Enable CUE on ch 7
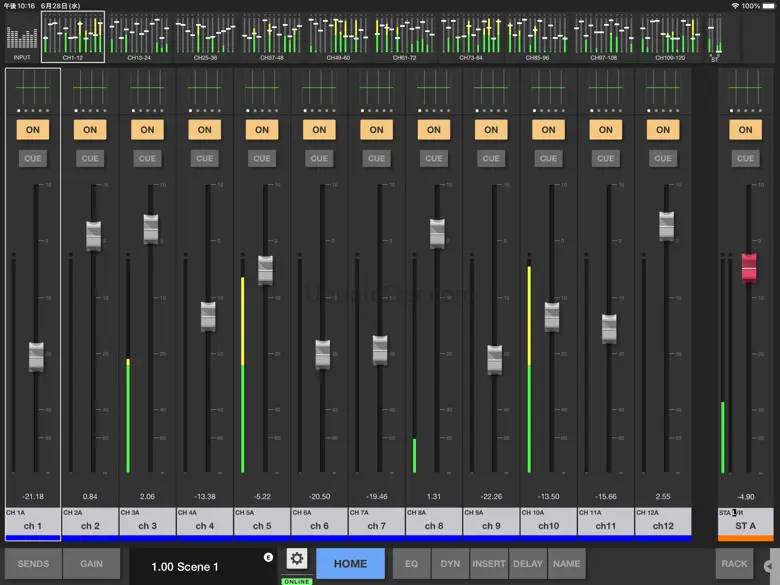This screenshot has width=780, height=585. [x=377, y=159]
